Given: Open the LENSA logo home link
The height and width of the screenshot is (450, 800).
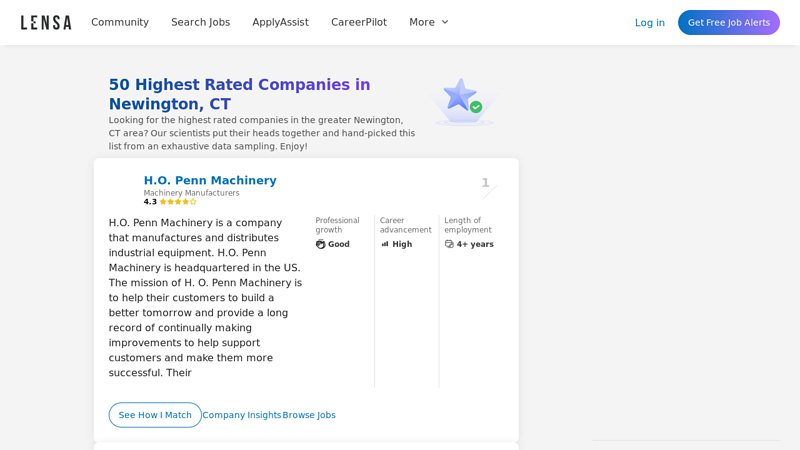Looking at the screenshot, I should [x=46, y=22].
